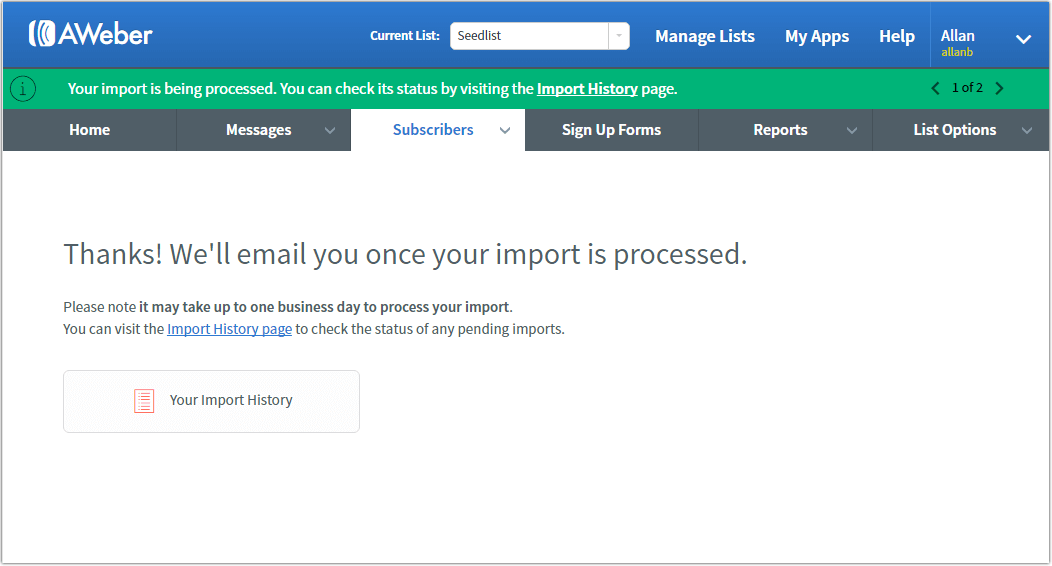Open the Current List dropdown arrow
This screenshot has width=1052, height=566.
click(619, 36)
